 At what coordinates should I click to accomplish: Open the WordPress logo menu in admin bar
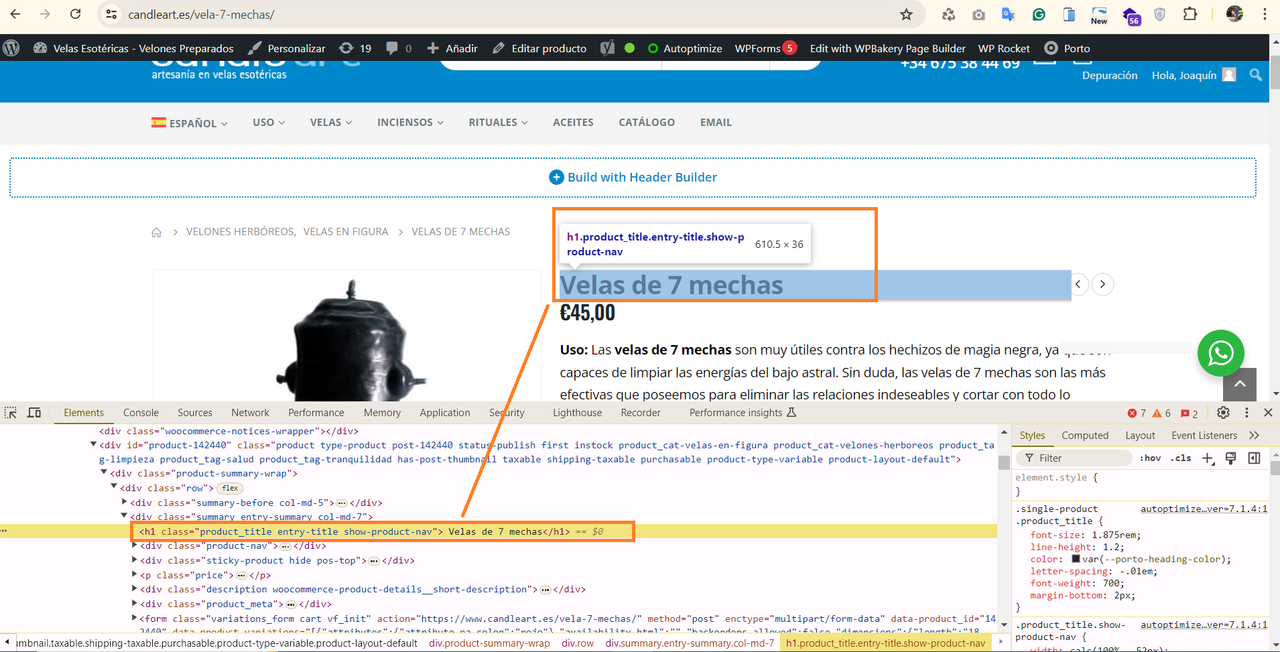pos(12,48)
